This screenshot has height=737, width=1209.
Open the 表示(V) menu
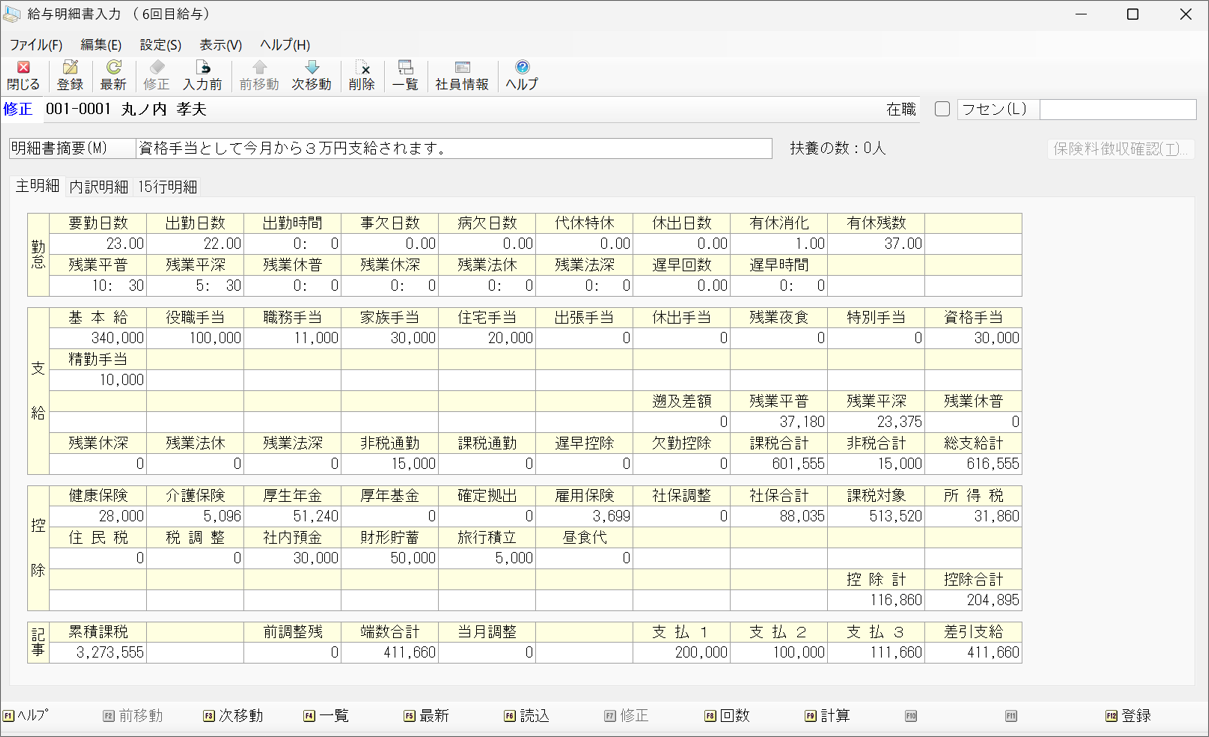tap(219, 45)
